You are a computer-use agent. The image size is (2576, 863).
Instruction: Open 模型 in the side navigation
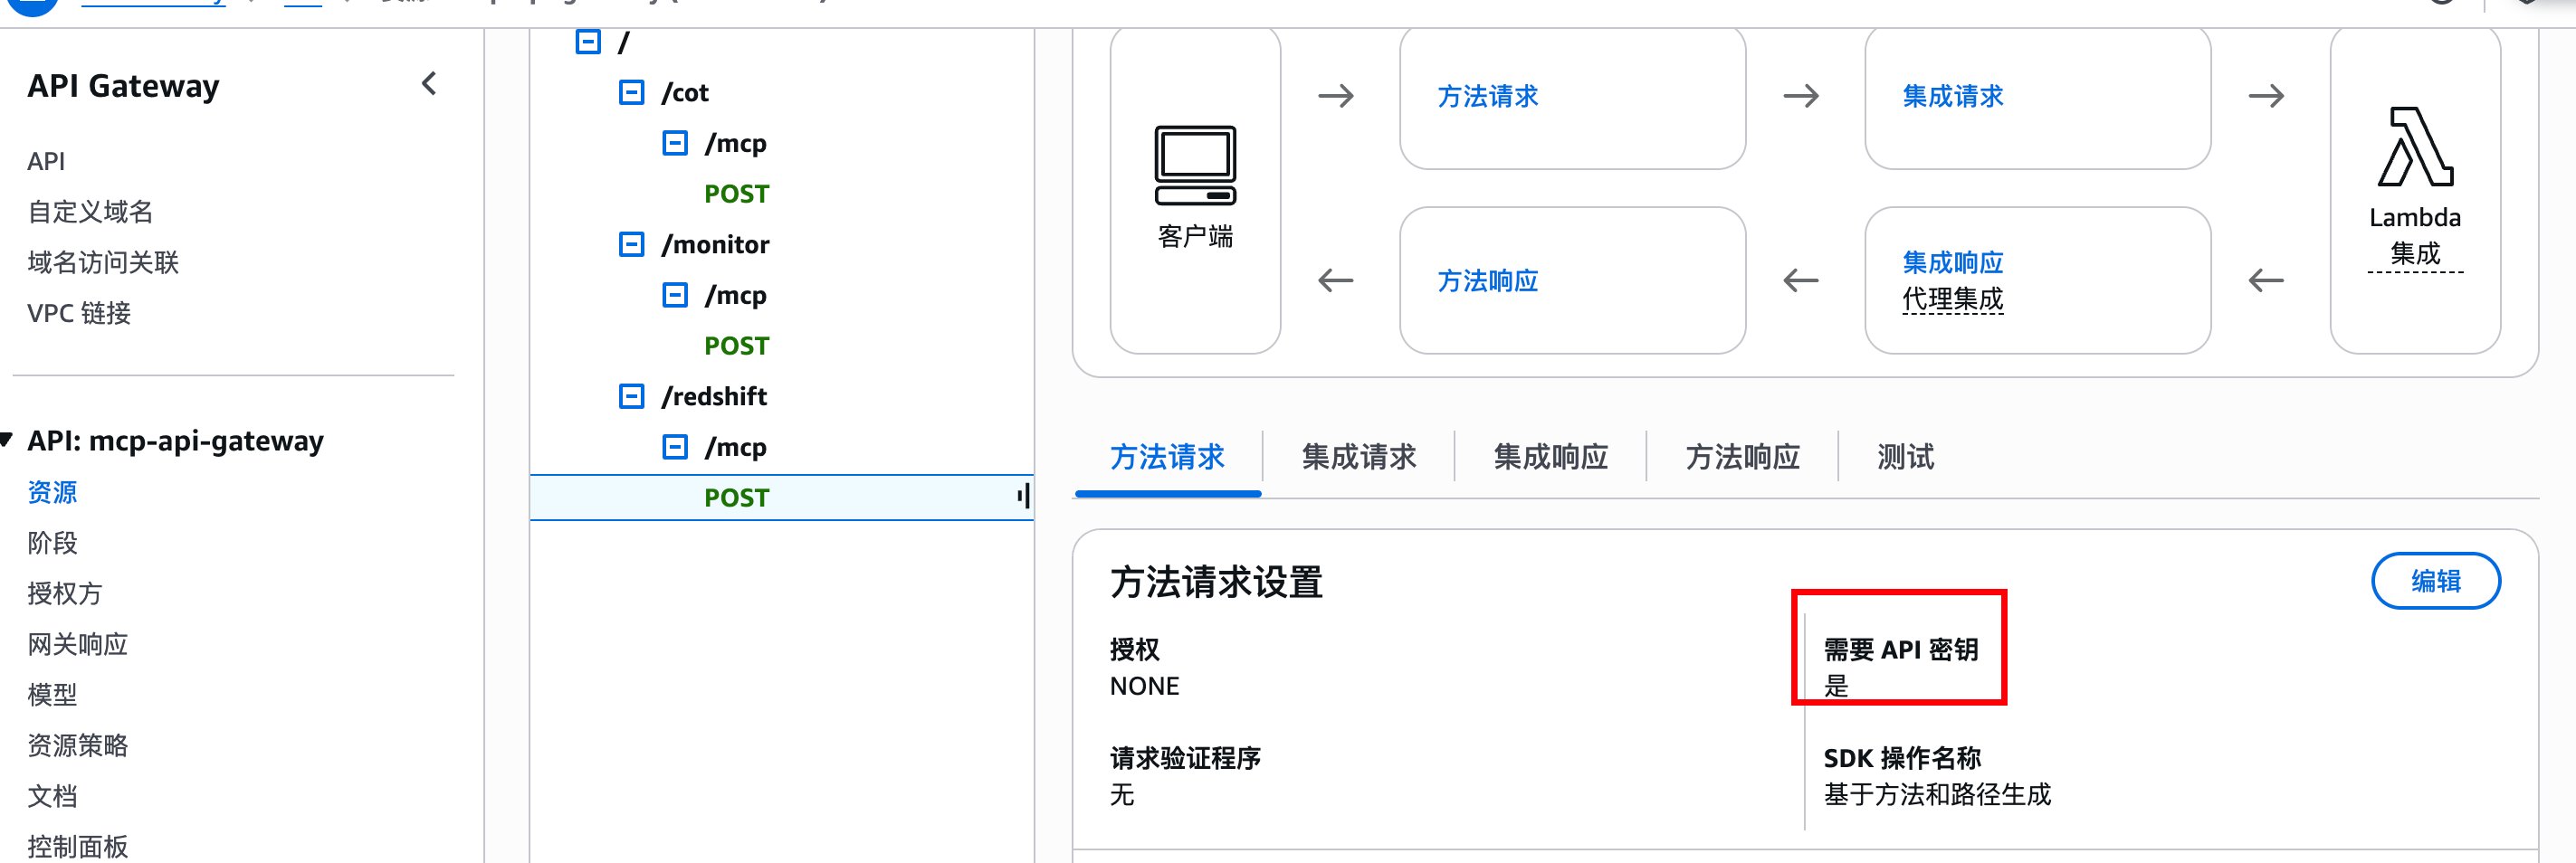click(x=52, y=694)
